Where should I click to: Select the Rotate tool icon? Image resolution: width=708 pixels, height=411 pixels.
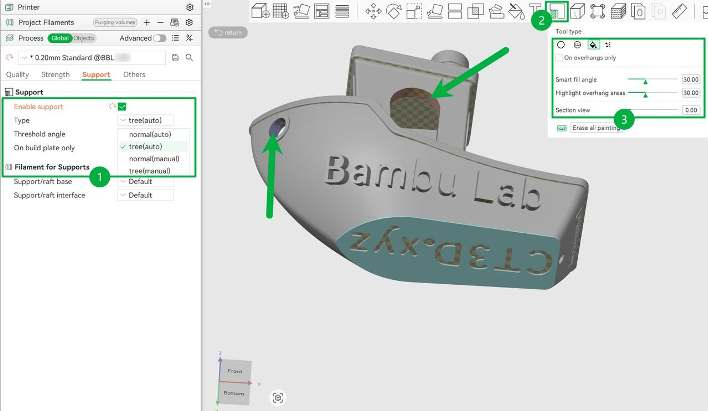coord(393,11)
